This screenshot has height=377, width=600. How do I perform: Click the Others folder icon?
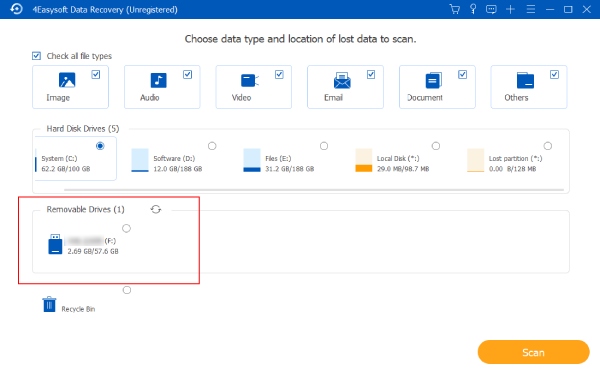525,80
